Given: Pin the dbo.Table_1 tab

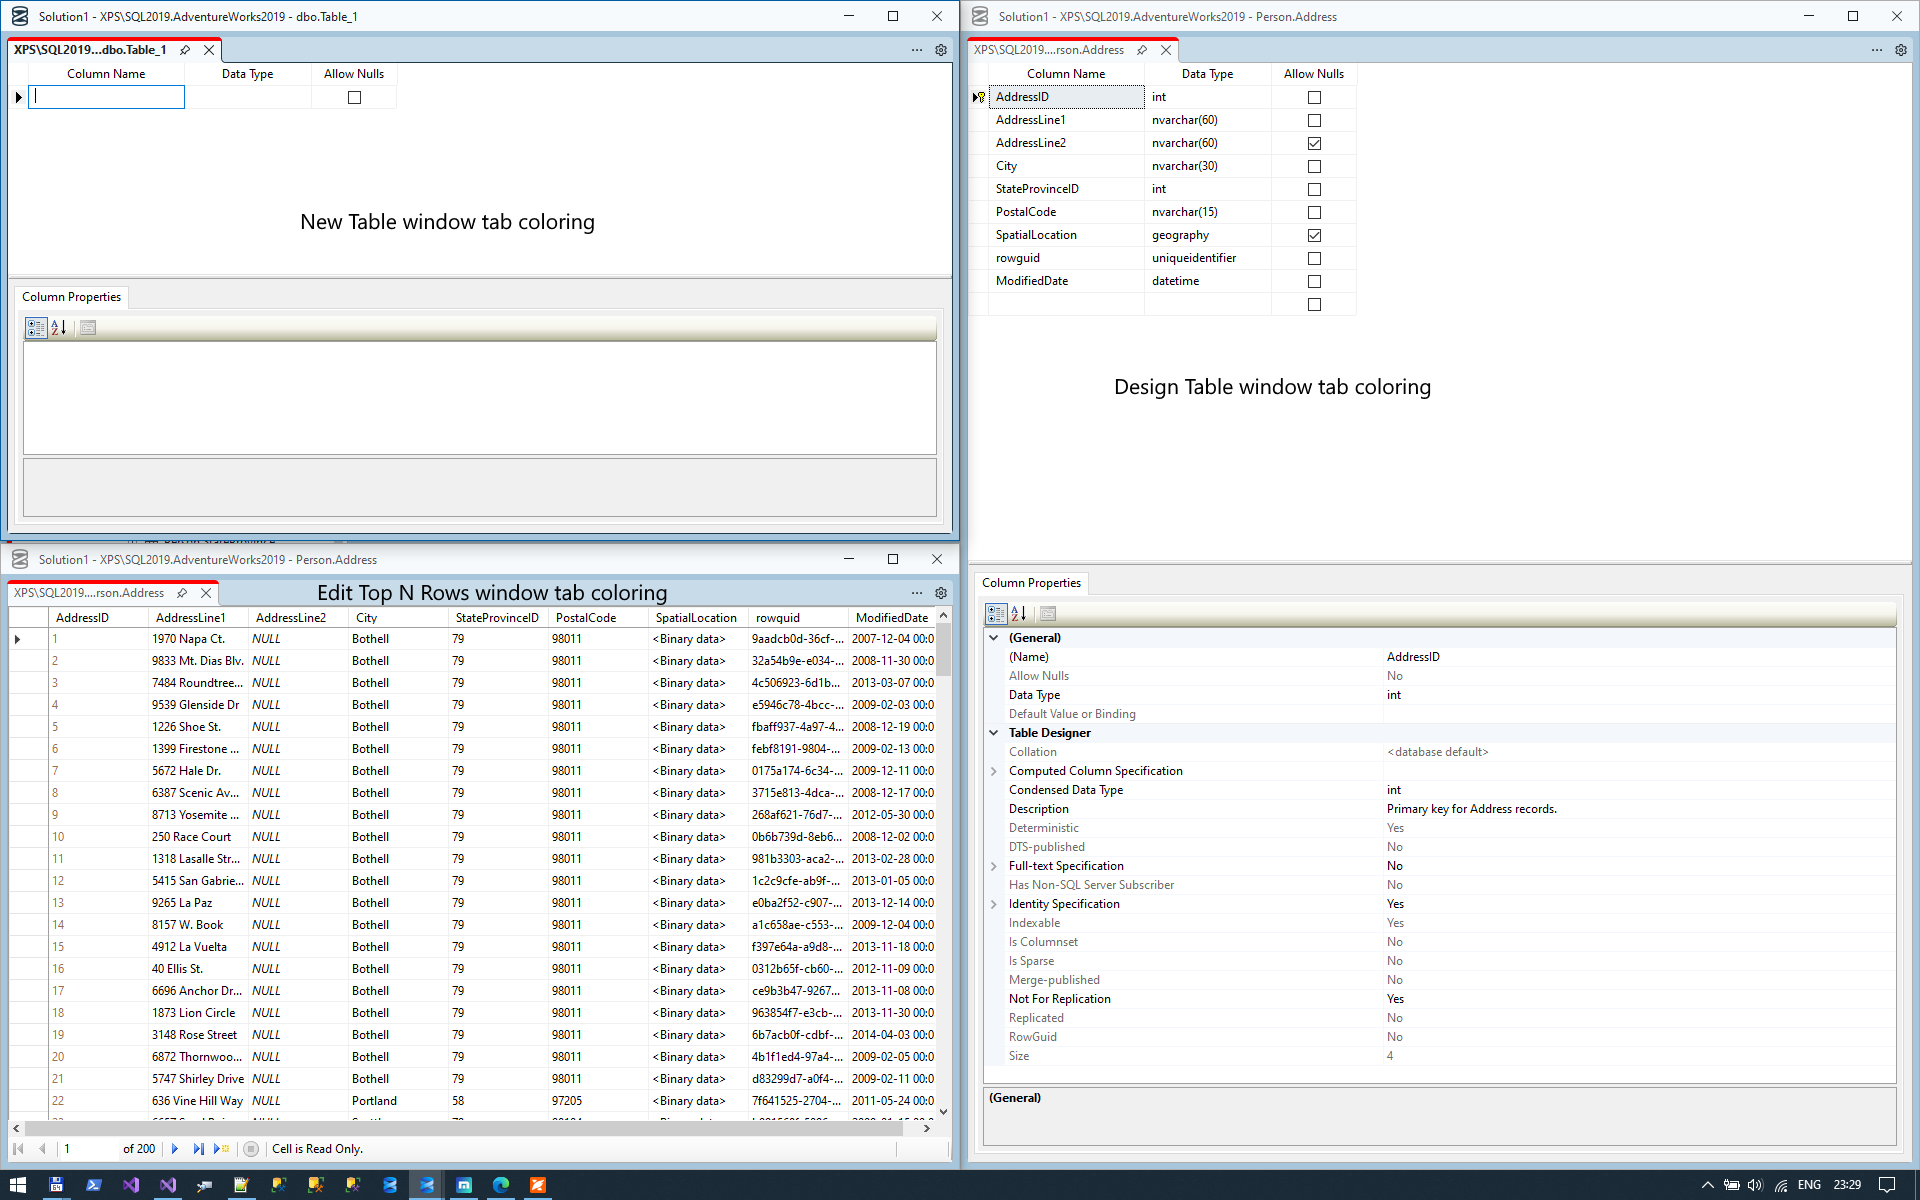Looking at the screenshot, I should coord(185,50).
